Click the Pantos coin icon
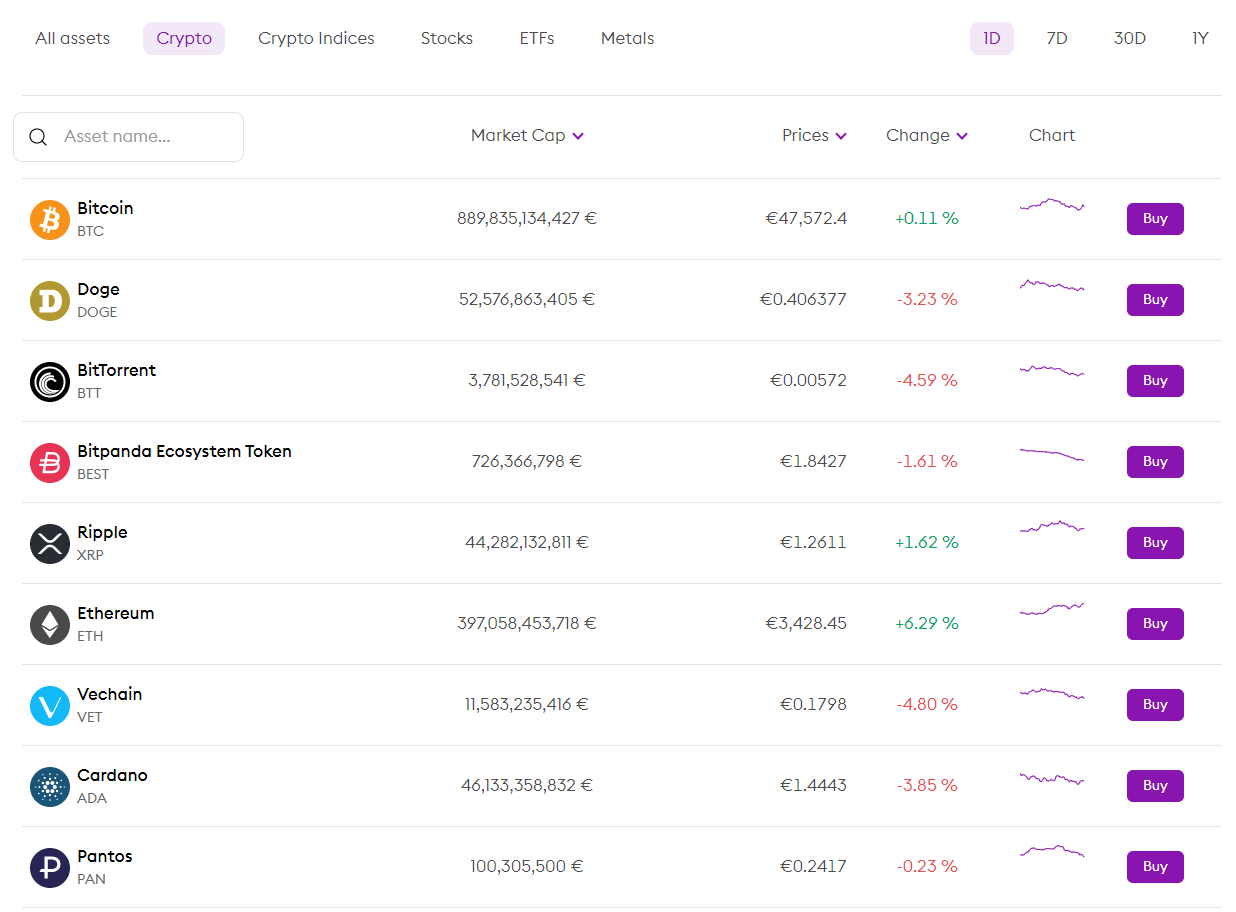 [49, 867]
